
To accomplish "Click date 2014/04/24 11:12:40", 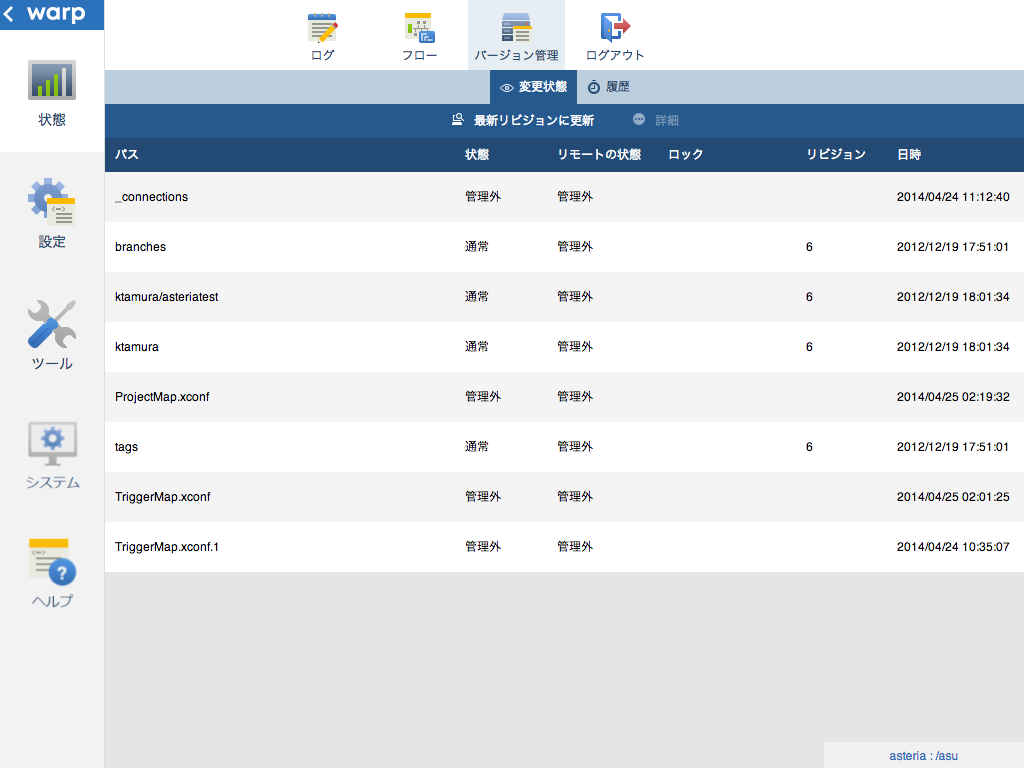I will (x=953, y=197).
